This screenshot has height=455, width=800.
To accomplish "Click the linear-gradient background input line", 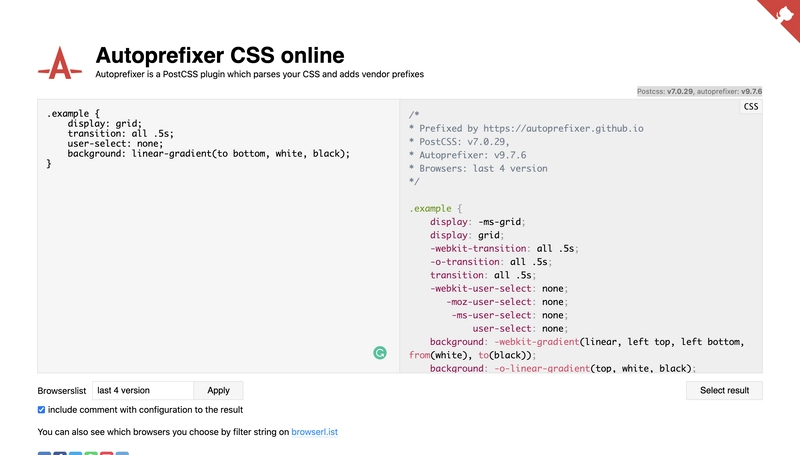I will pyautogui.click(x=209, y=154).
